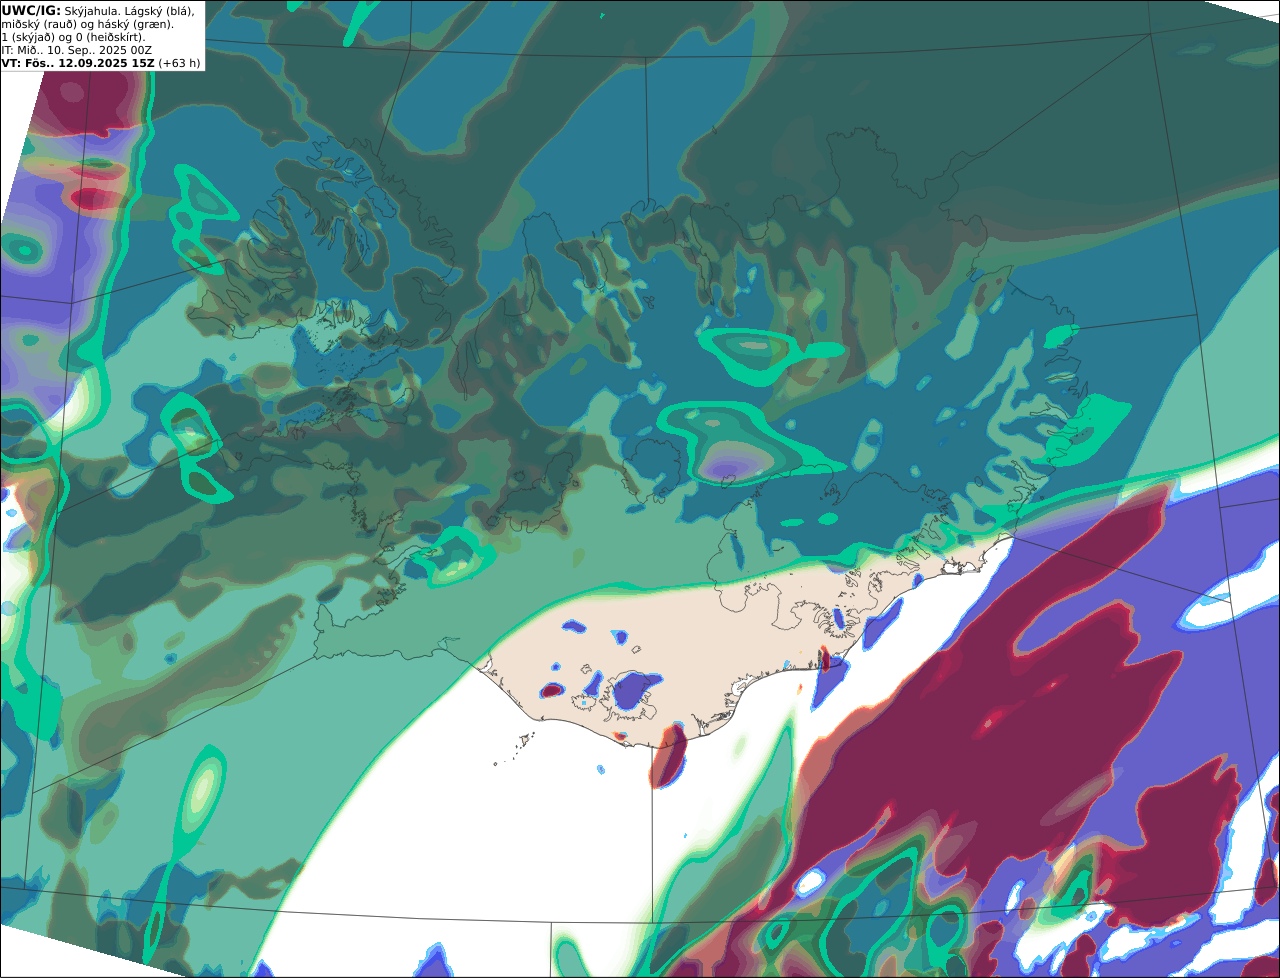The width and height of the screenshot is (1280, 978).
Task: Click the legend text "Skýjahula. Lágský (blá),"
Action: (130, 11)
